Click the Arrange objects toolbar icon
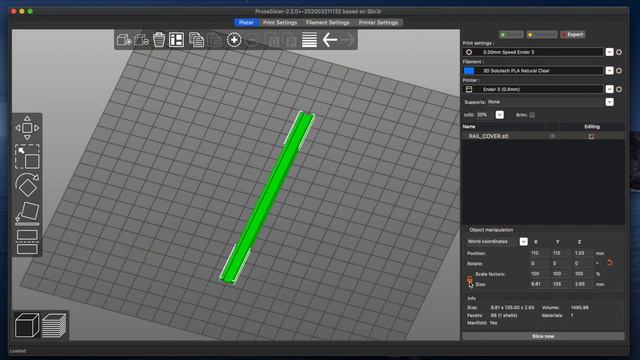This screenshot has width=640, height=360. [176, 40]
